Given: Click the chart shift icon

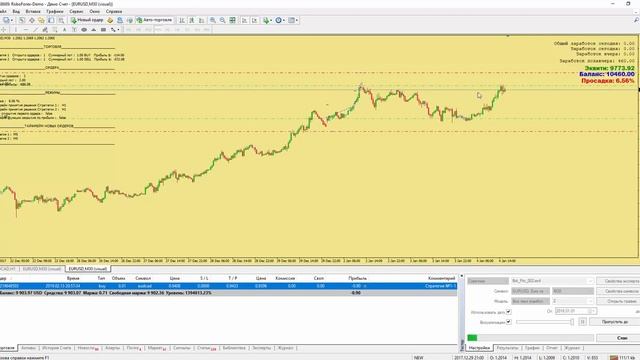Looking at the screenshot, I should coord(254,20).
